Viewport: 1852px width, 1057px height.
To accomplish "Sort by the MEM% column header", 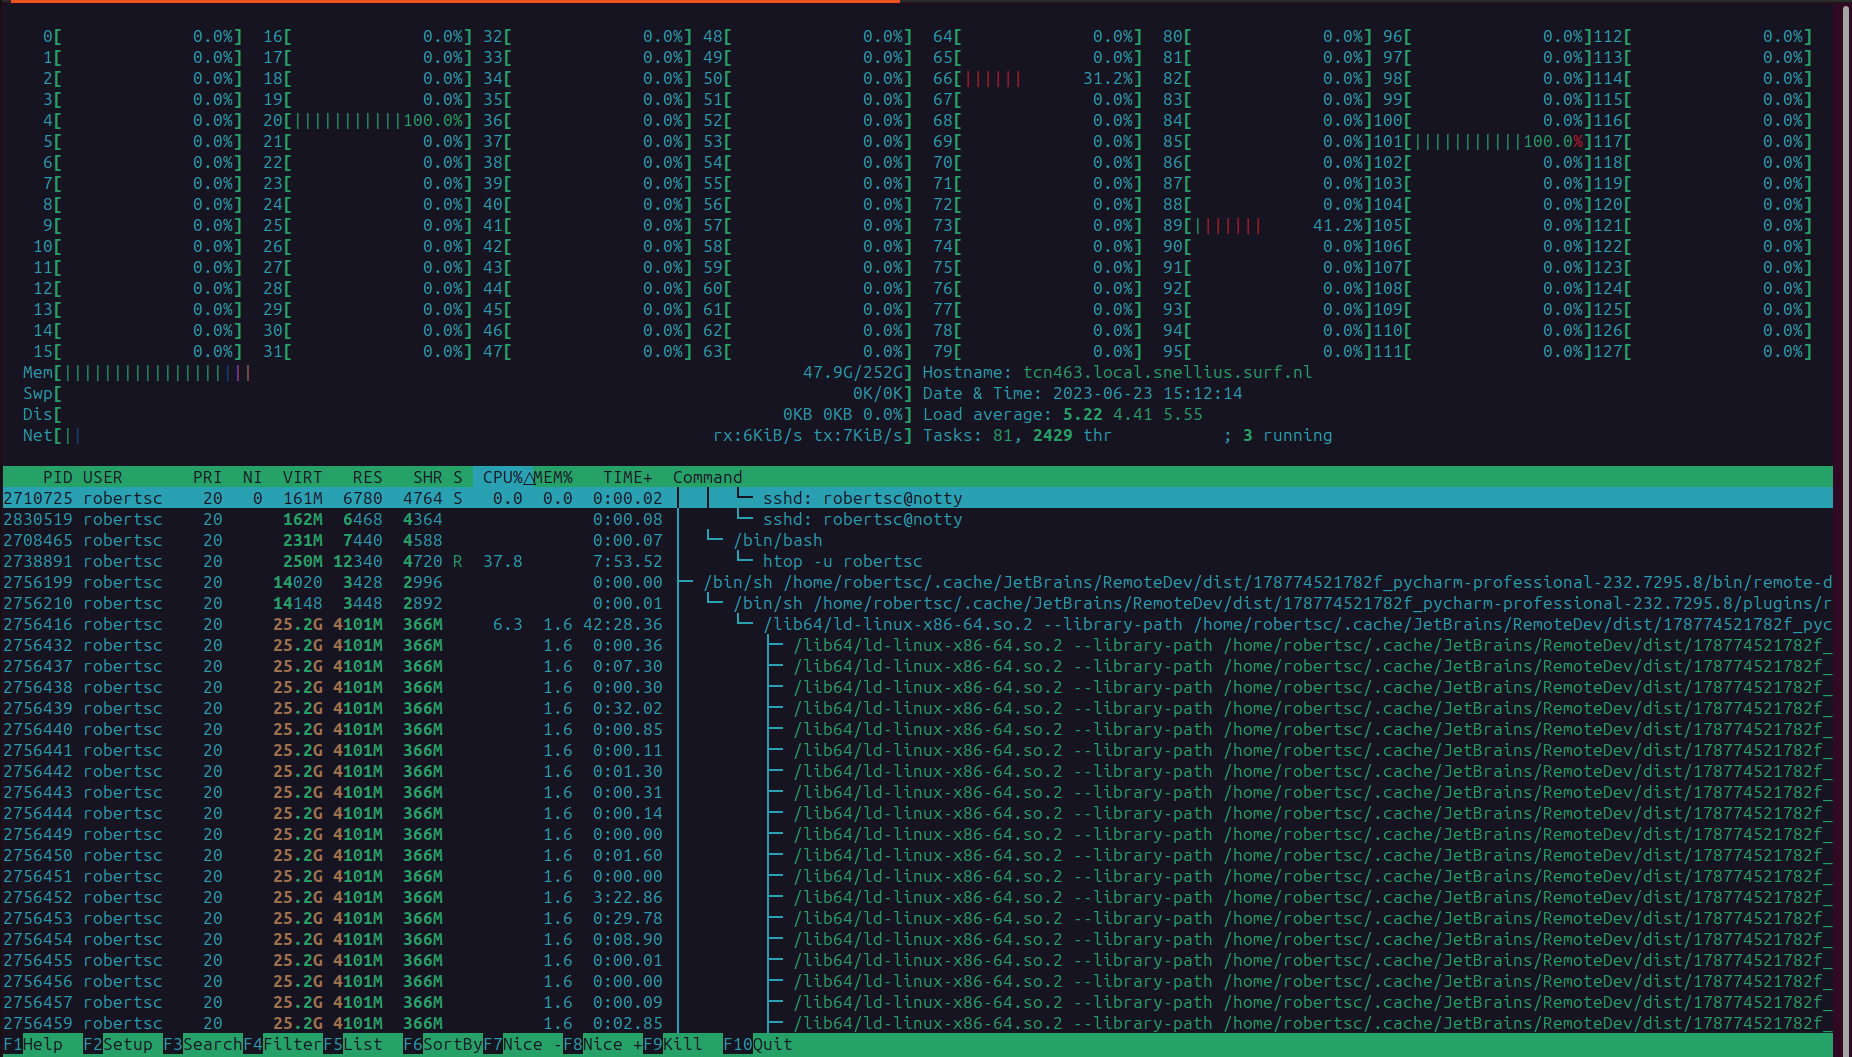I will 553,477.
